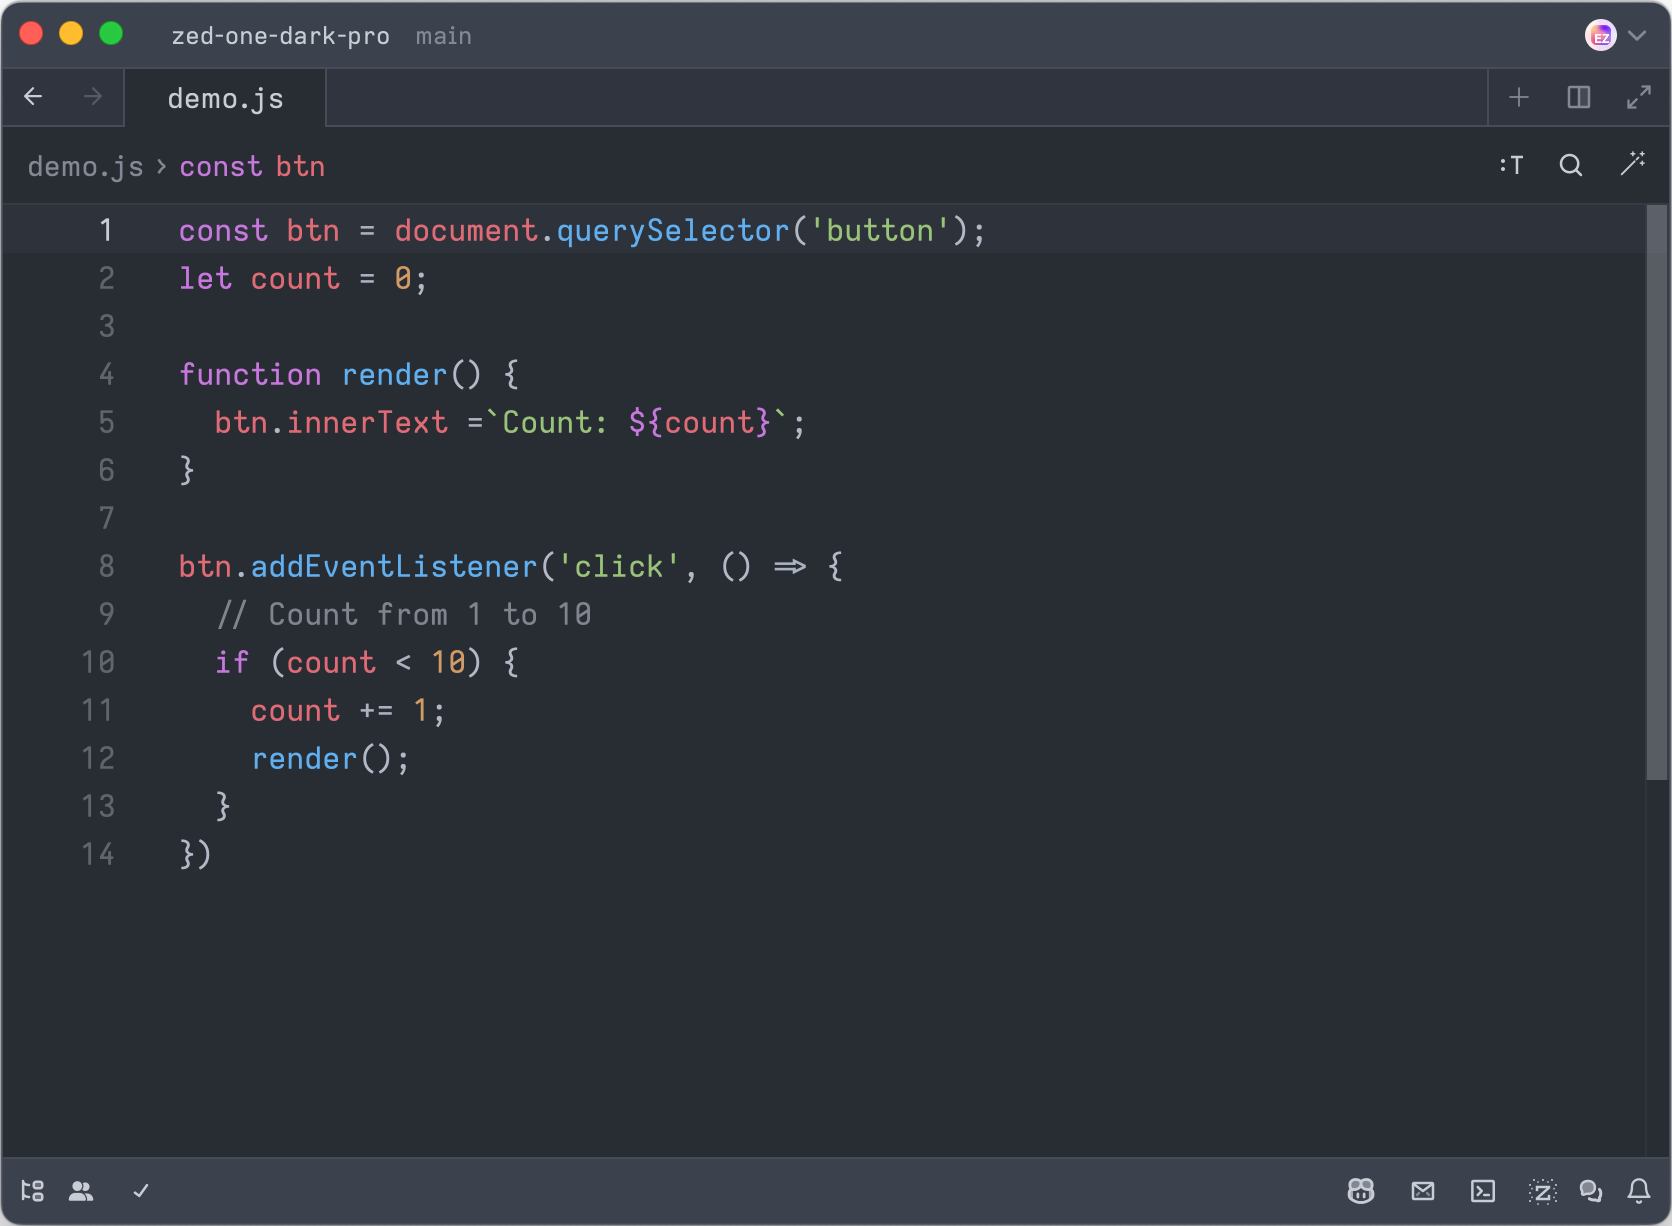The height and width of the screenshot is (1226, 1672).
Task: Toggle the Zed assistant panel icon
Action: (1543, 1190)
